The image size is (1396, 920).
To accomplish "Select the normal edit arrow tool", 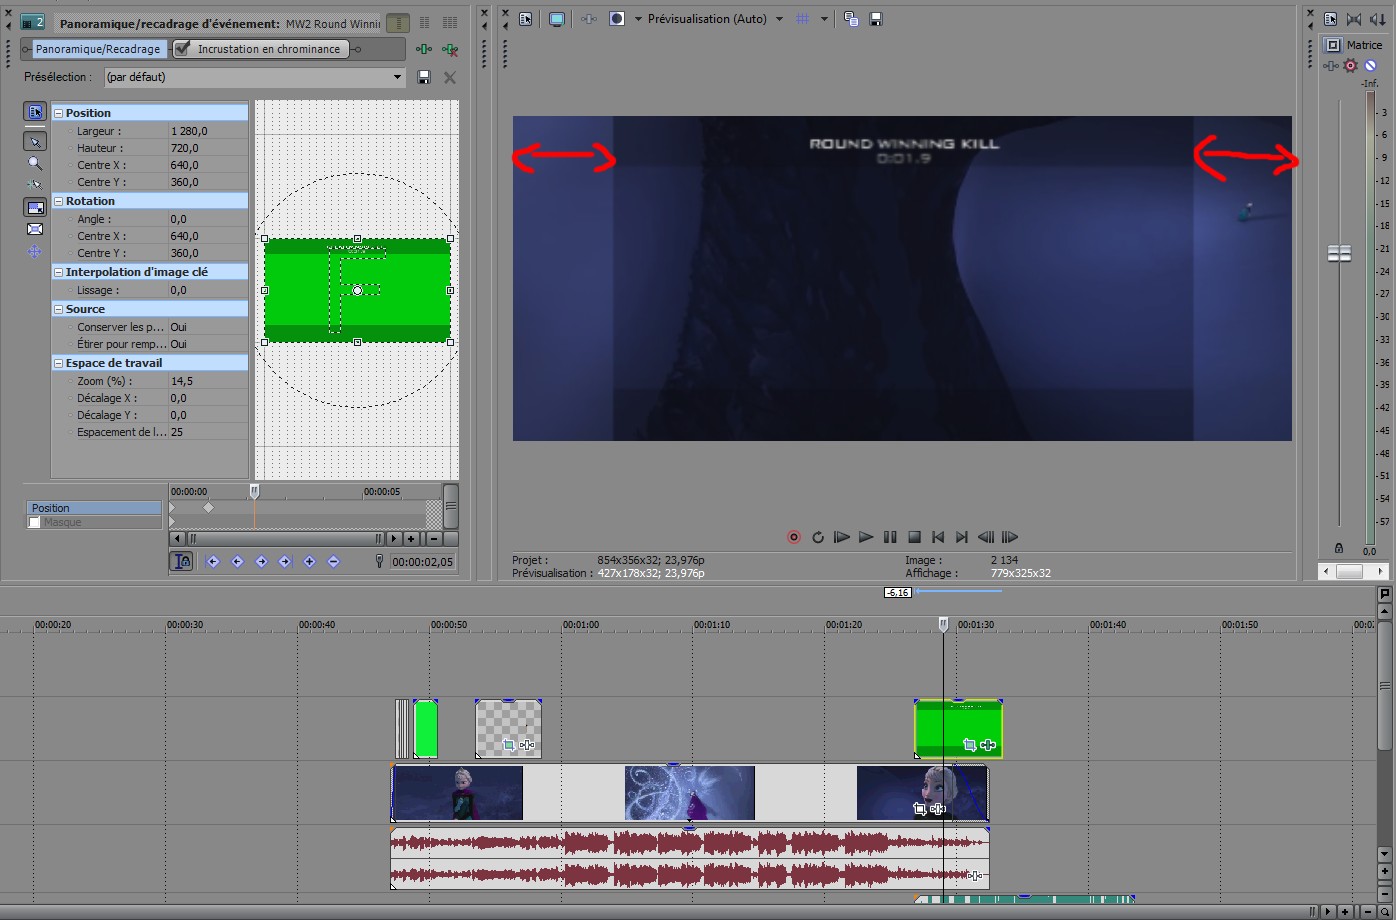I will pos(34,142).
